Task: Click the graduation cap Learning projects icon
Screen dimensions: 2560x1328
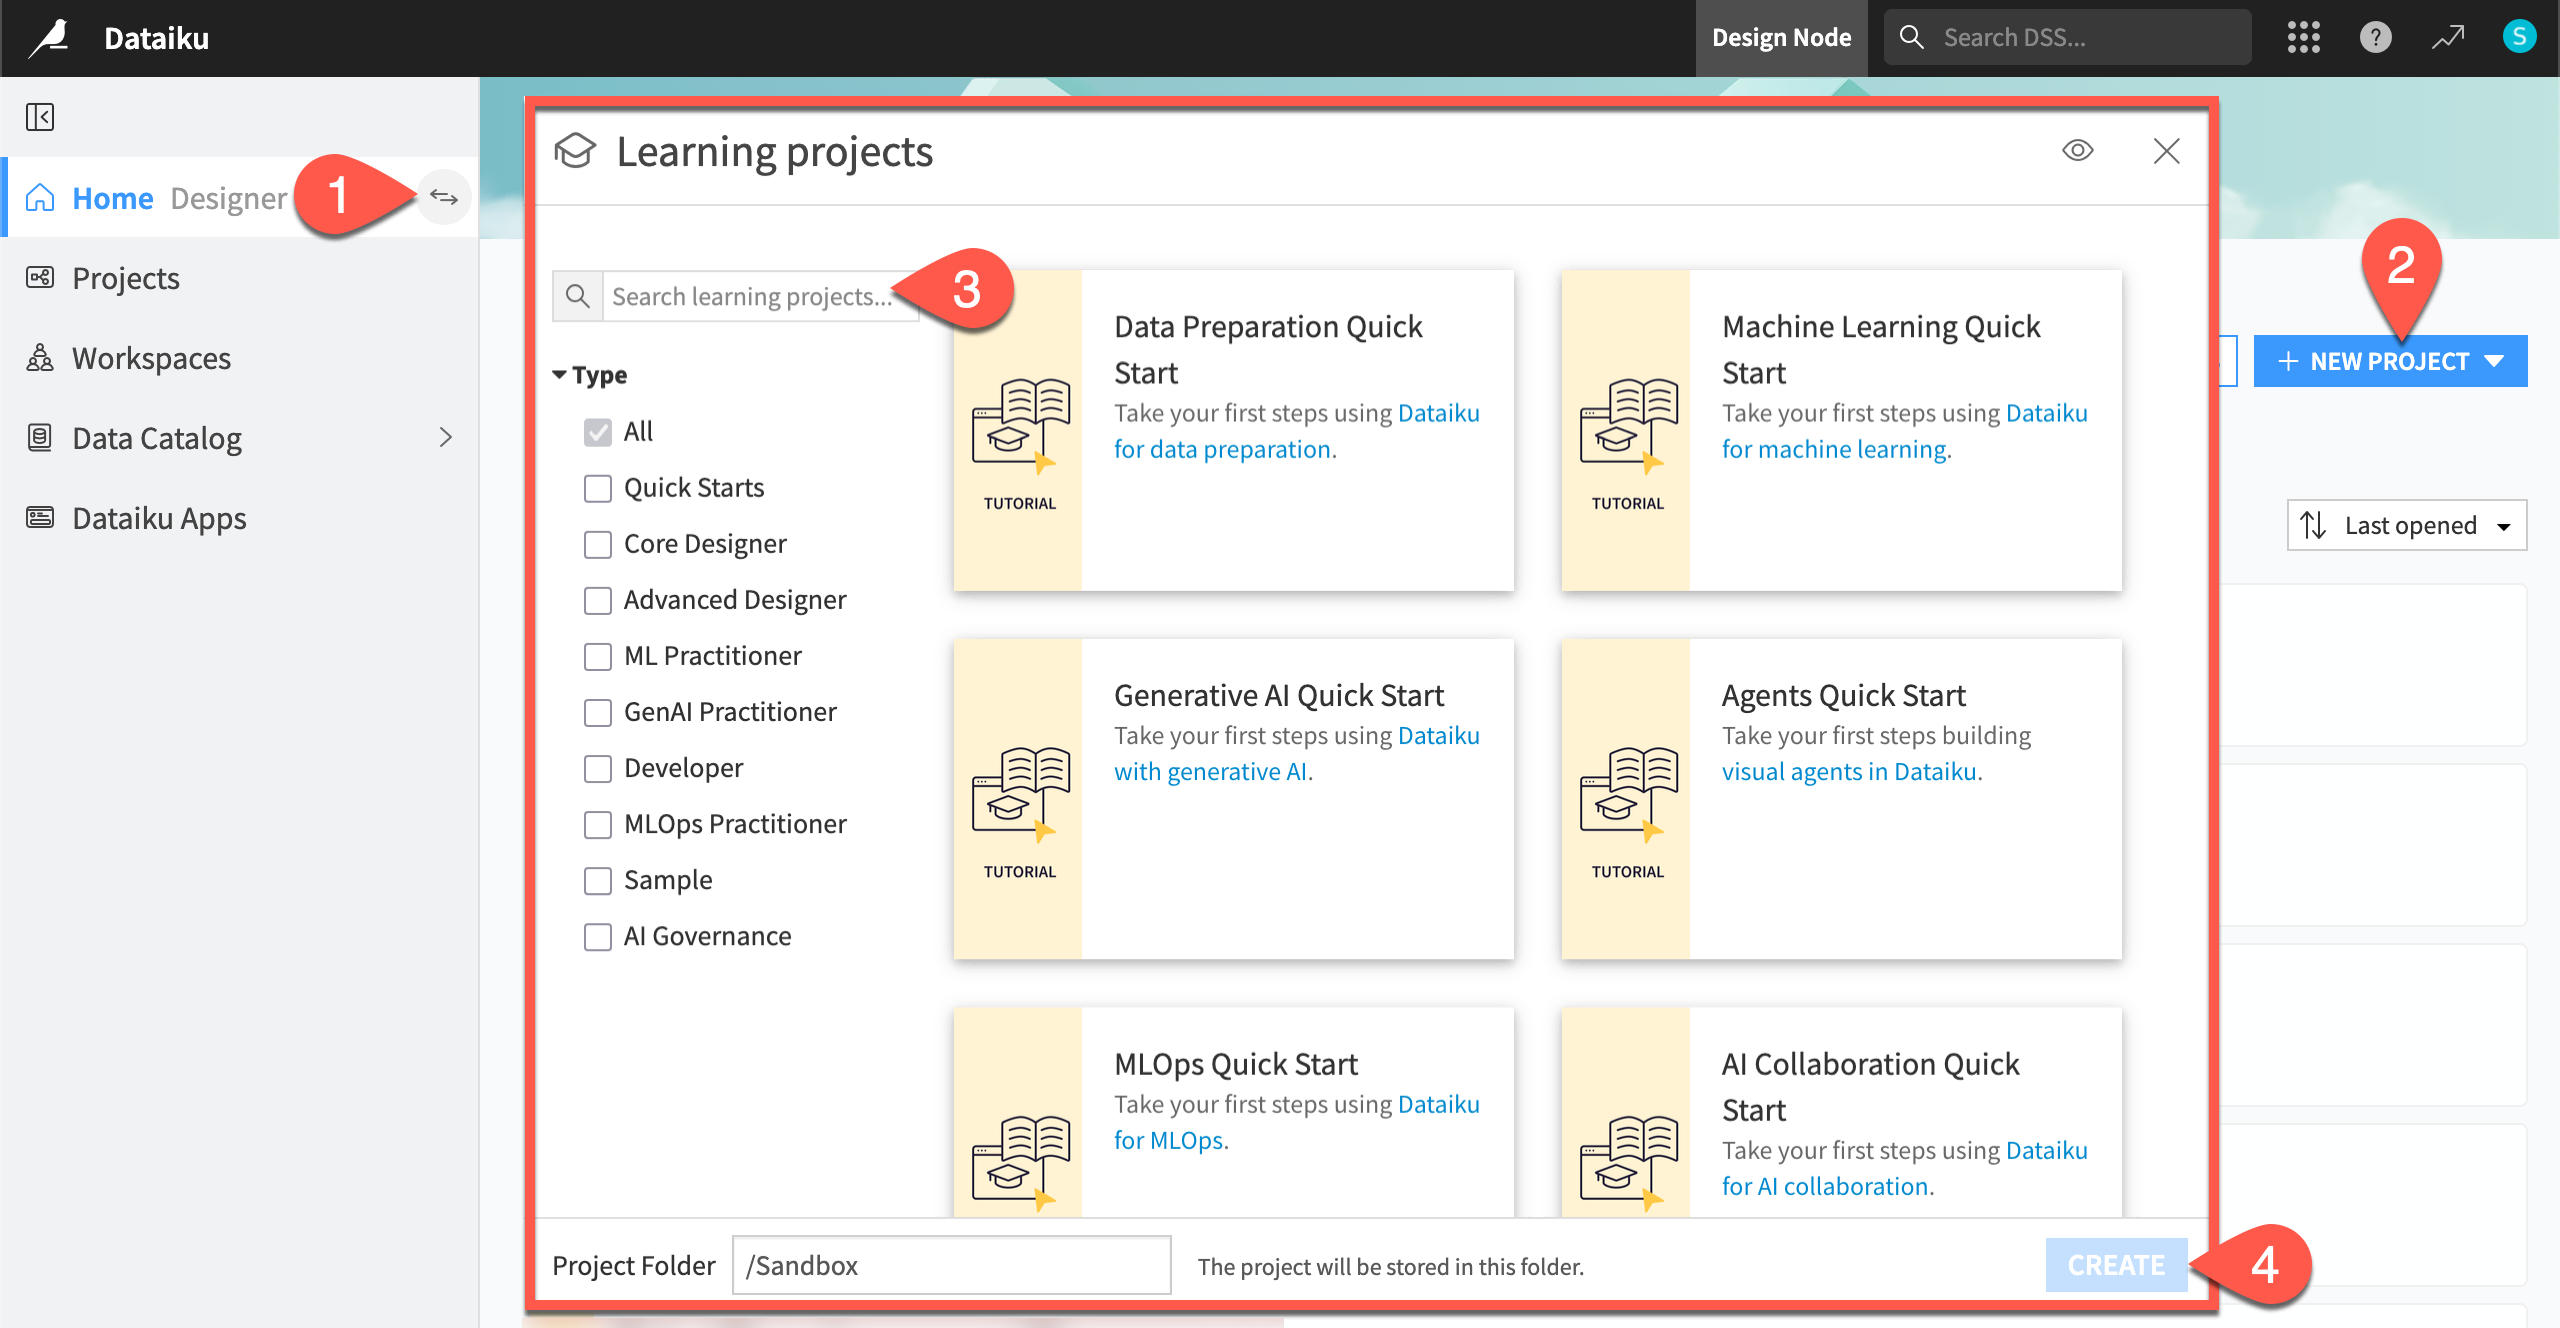Action: click(575, 151)
